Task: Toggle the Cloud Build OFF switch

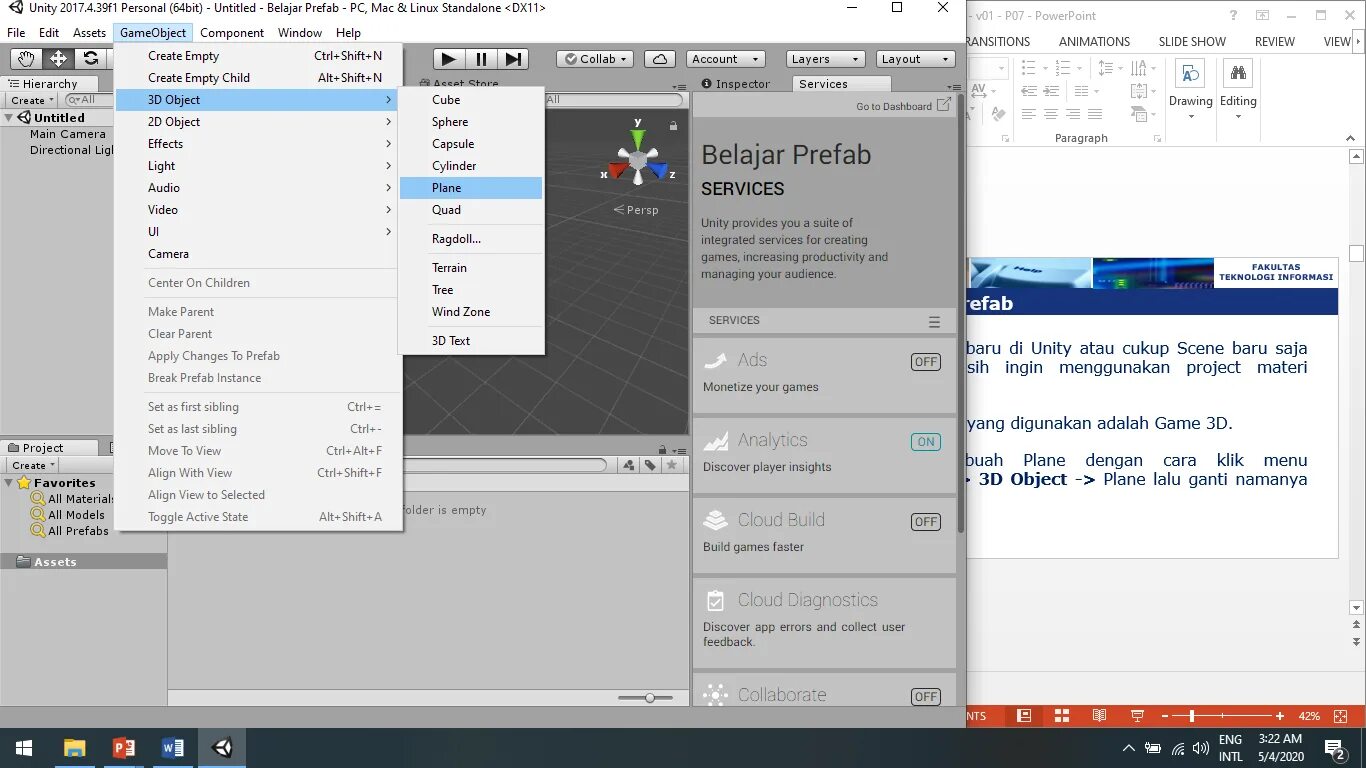Action: [926, 522]
